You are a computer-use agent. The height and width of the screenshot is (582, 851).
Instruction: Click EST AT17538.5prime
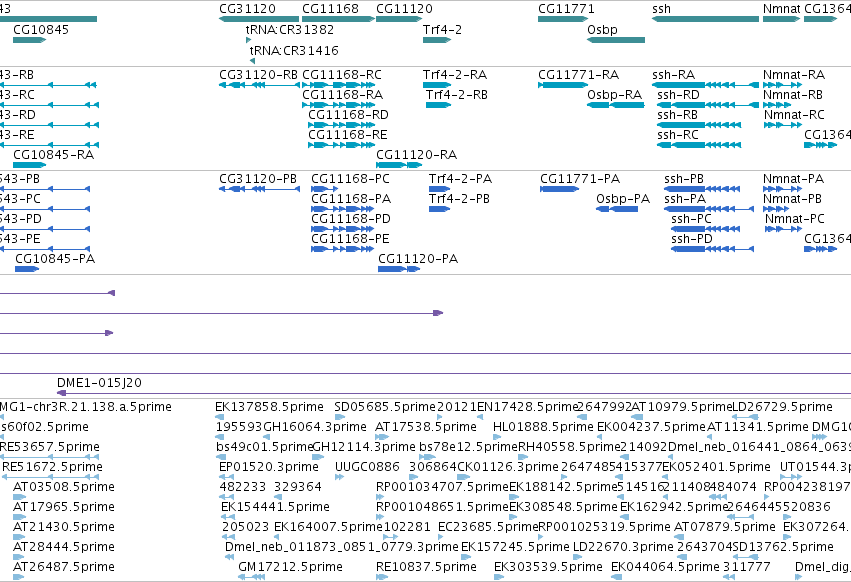(426, 427)
